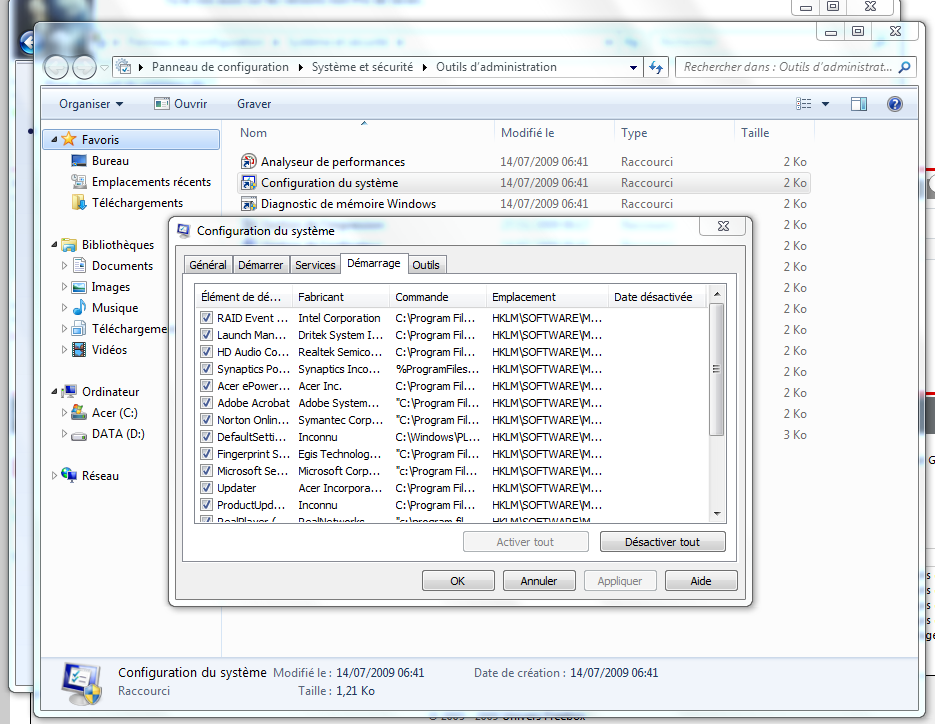Click the Annuler button
935x724 pixels.
pyautogui.click(x=539, y=581)
